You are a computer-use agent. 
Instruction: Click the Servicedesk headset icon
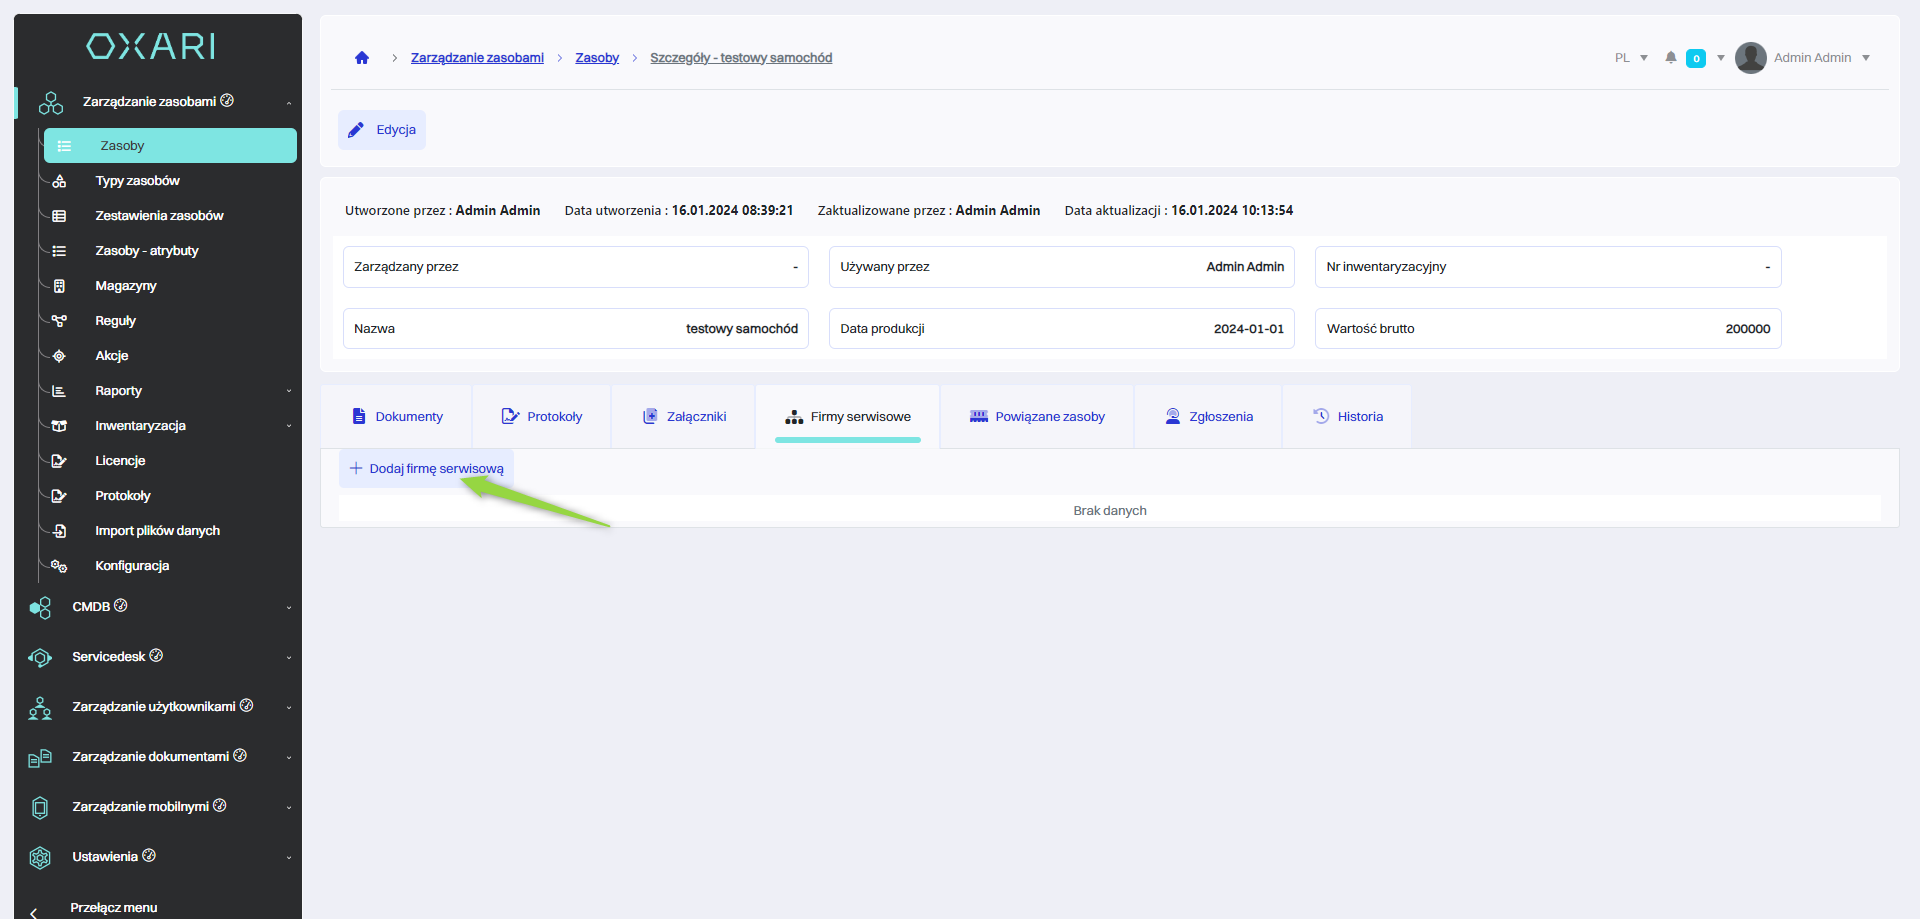click(x=40, y=657)
